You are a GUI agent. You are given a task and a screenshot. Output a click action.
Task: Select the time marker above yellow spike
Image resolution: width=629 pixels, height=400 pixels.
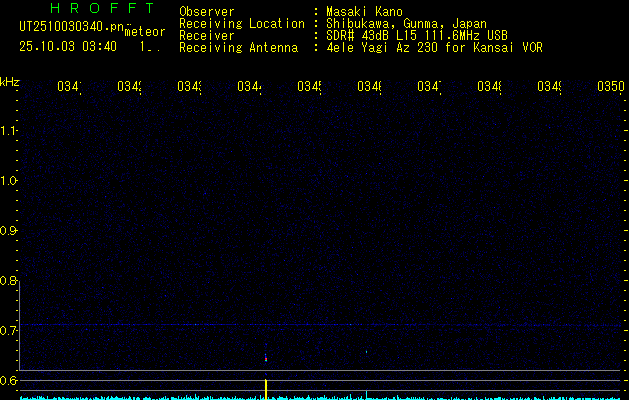[250, 87]
